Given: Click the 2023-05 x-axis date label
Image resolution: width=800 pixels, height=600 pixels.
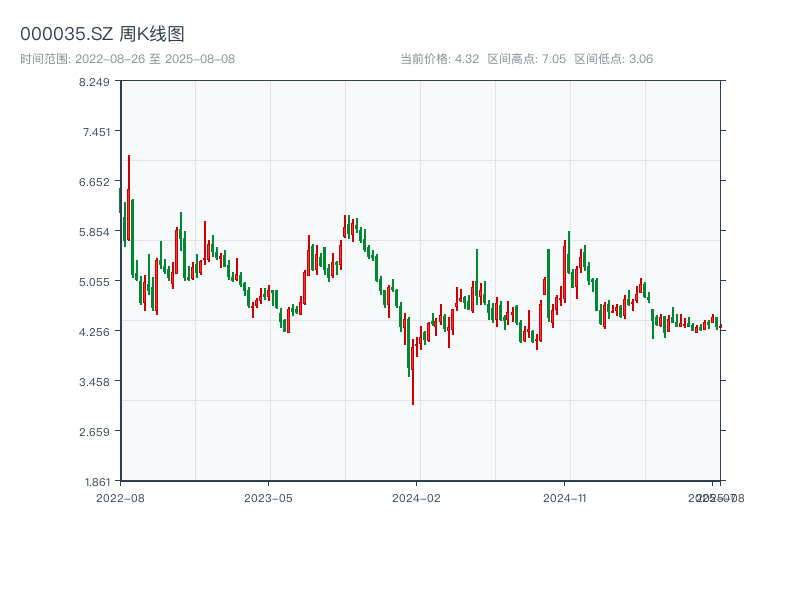Looking at the screenshot, I should [x=268, y=497].
